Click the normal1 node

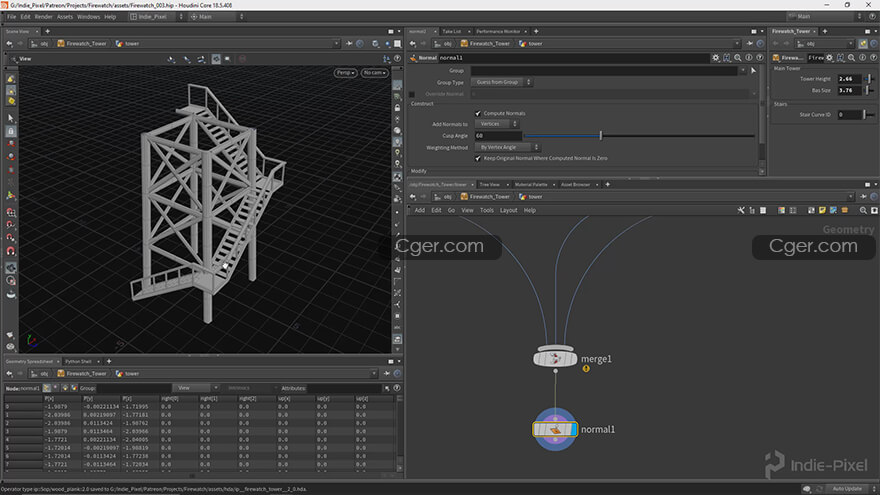pyautogui.click(x=555, y=430)
